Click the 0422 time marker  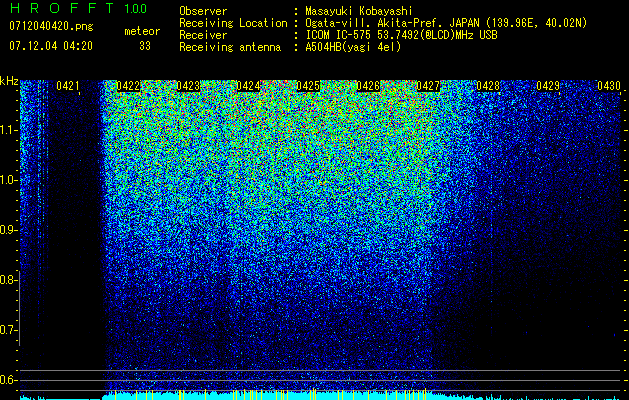coord(128,86)
